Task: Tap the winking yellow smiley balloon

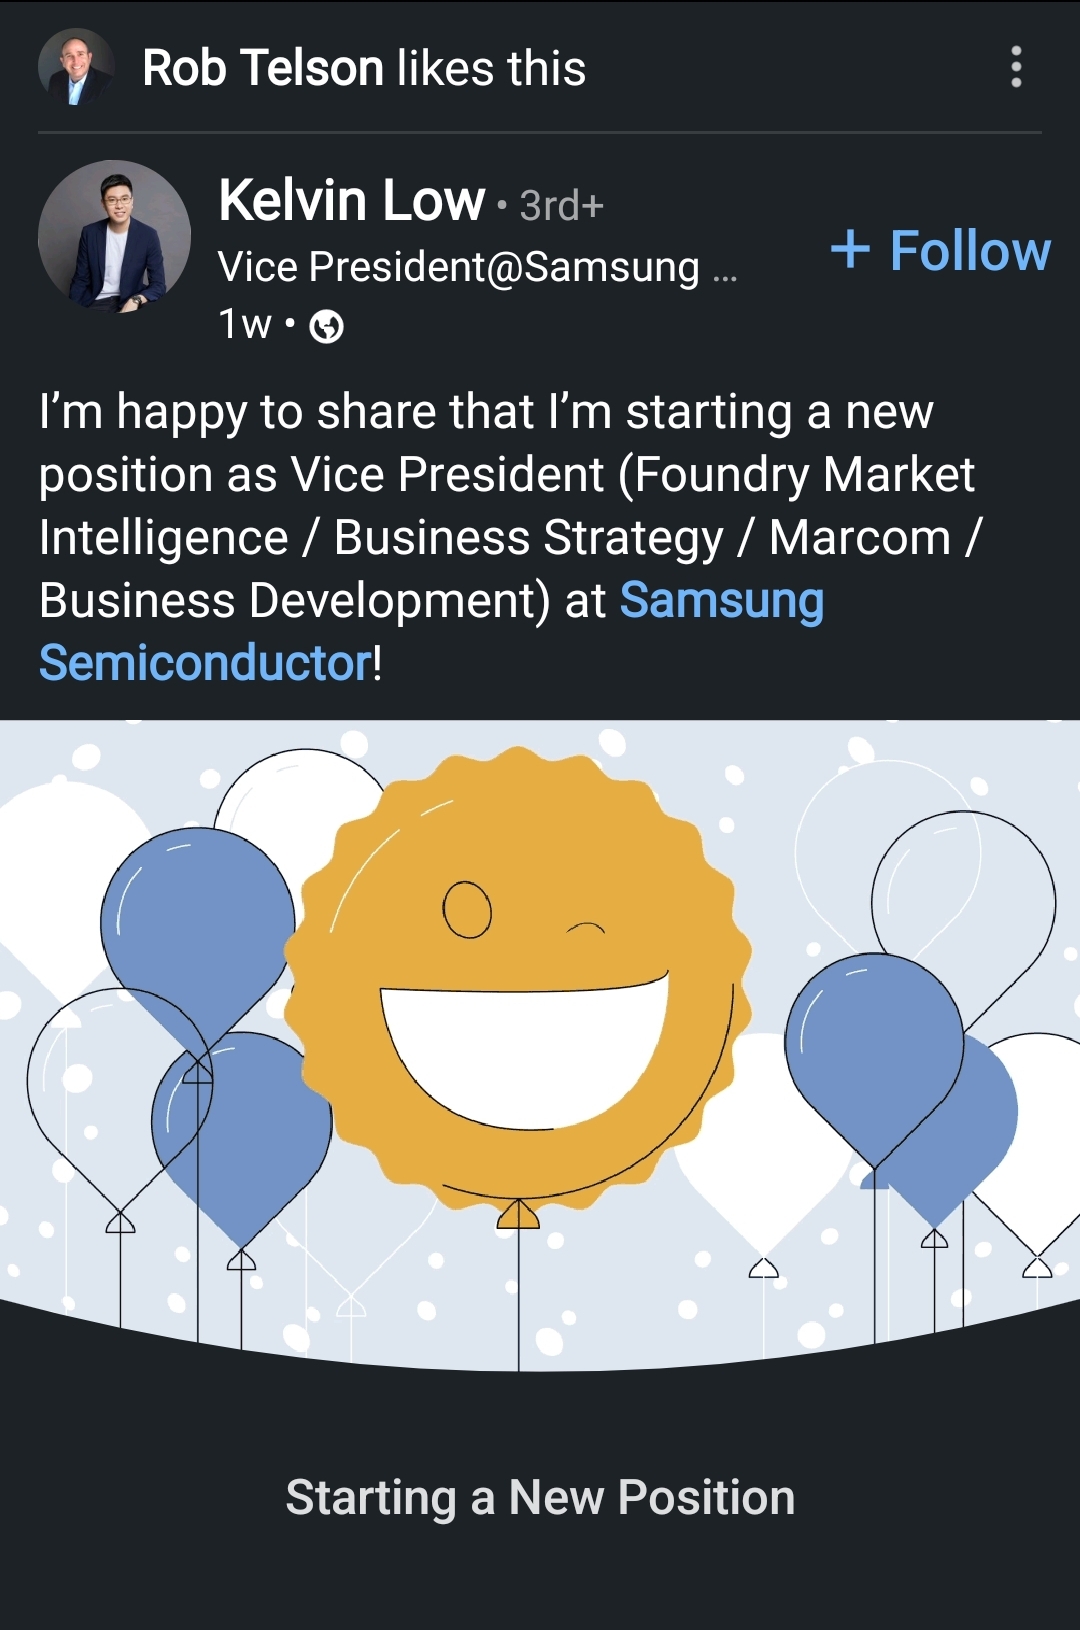Action: click(x=517, y=960)
